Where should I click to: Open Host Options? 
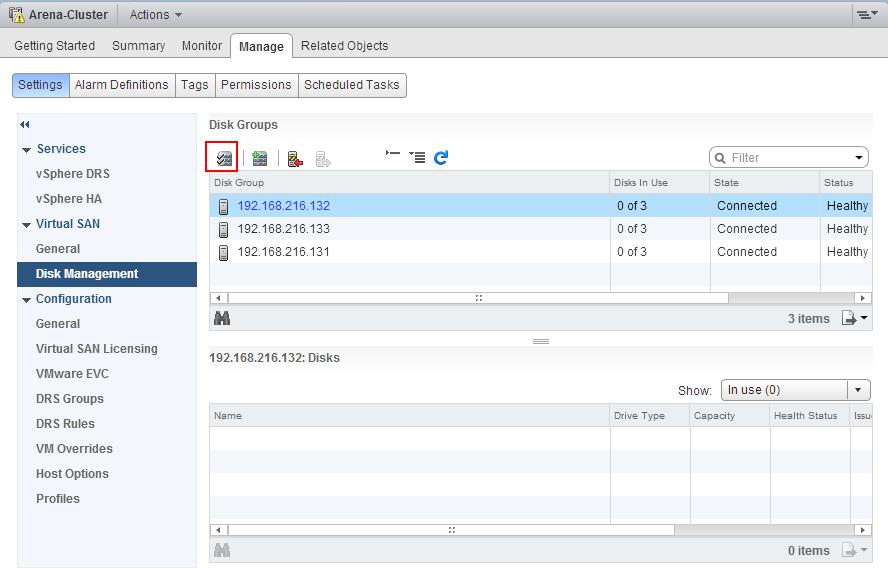tap(72, 473)
